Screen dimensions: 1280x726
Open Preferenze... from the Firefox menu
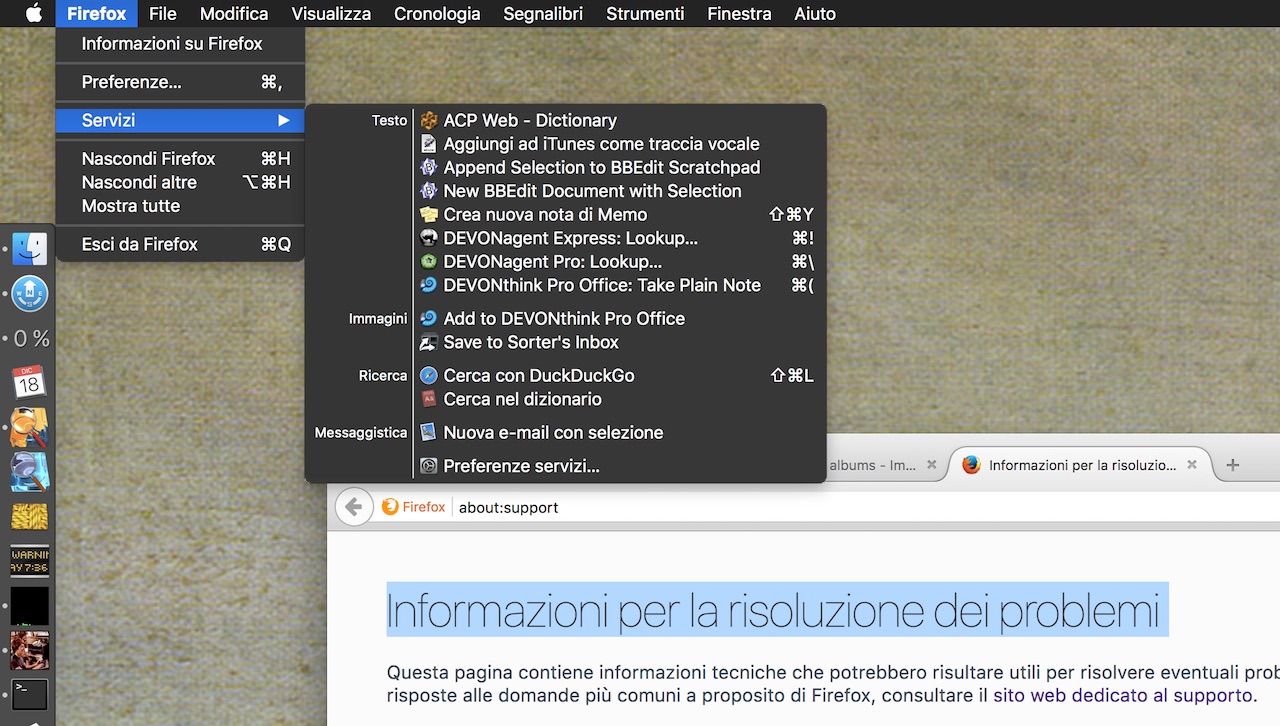(x=180, y=82)
